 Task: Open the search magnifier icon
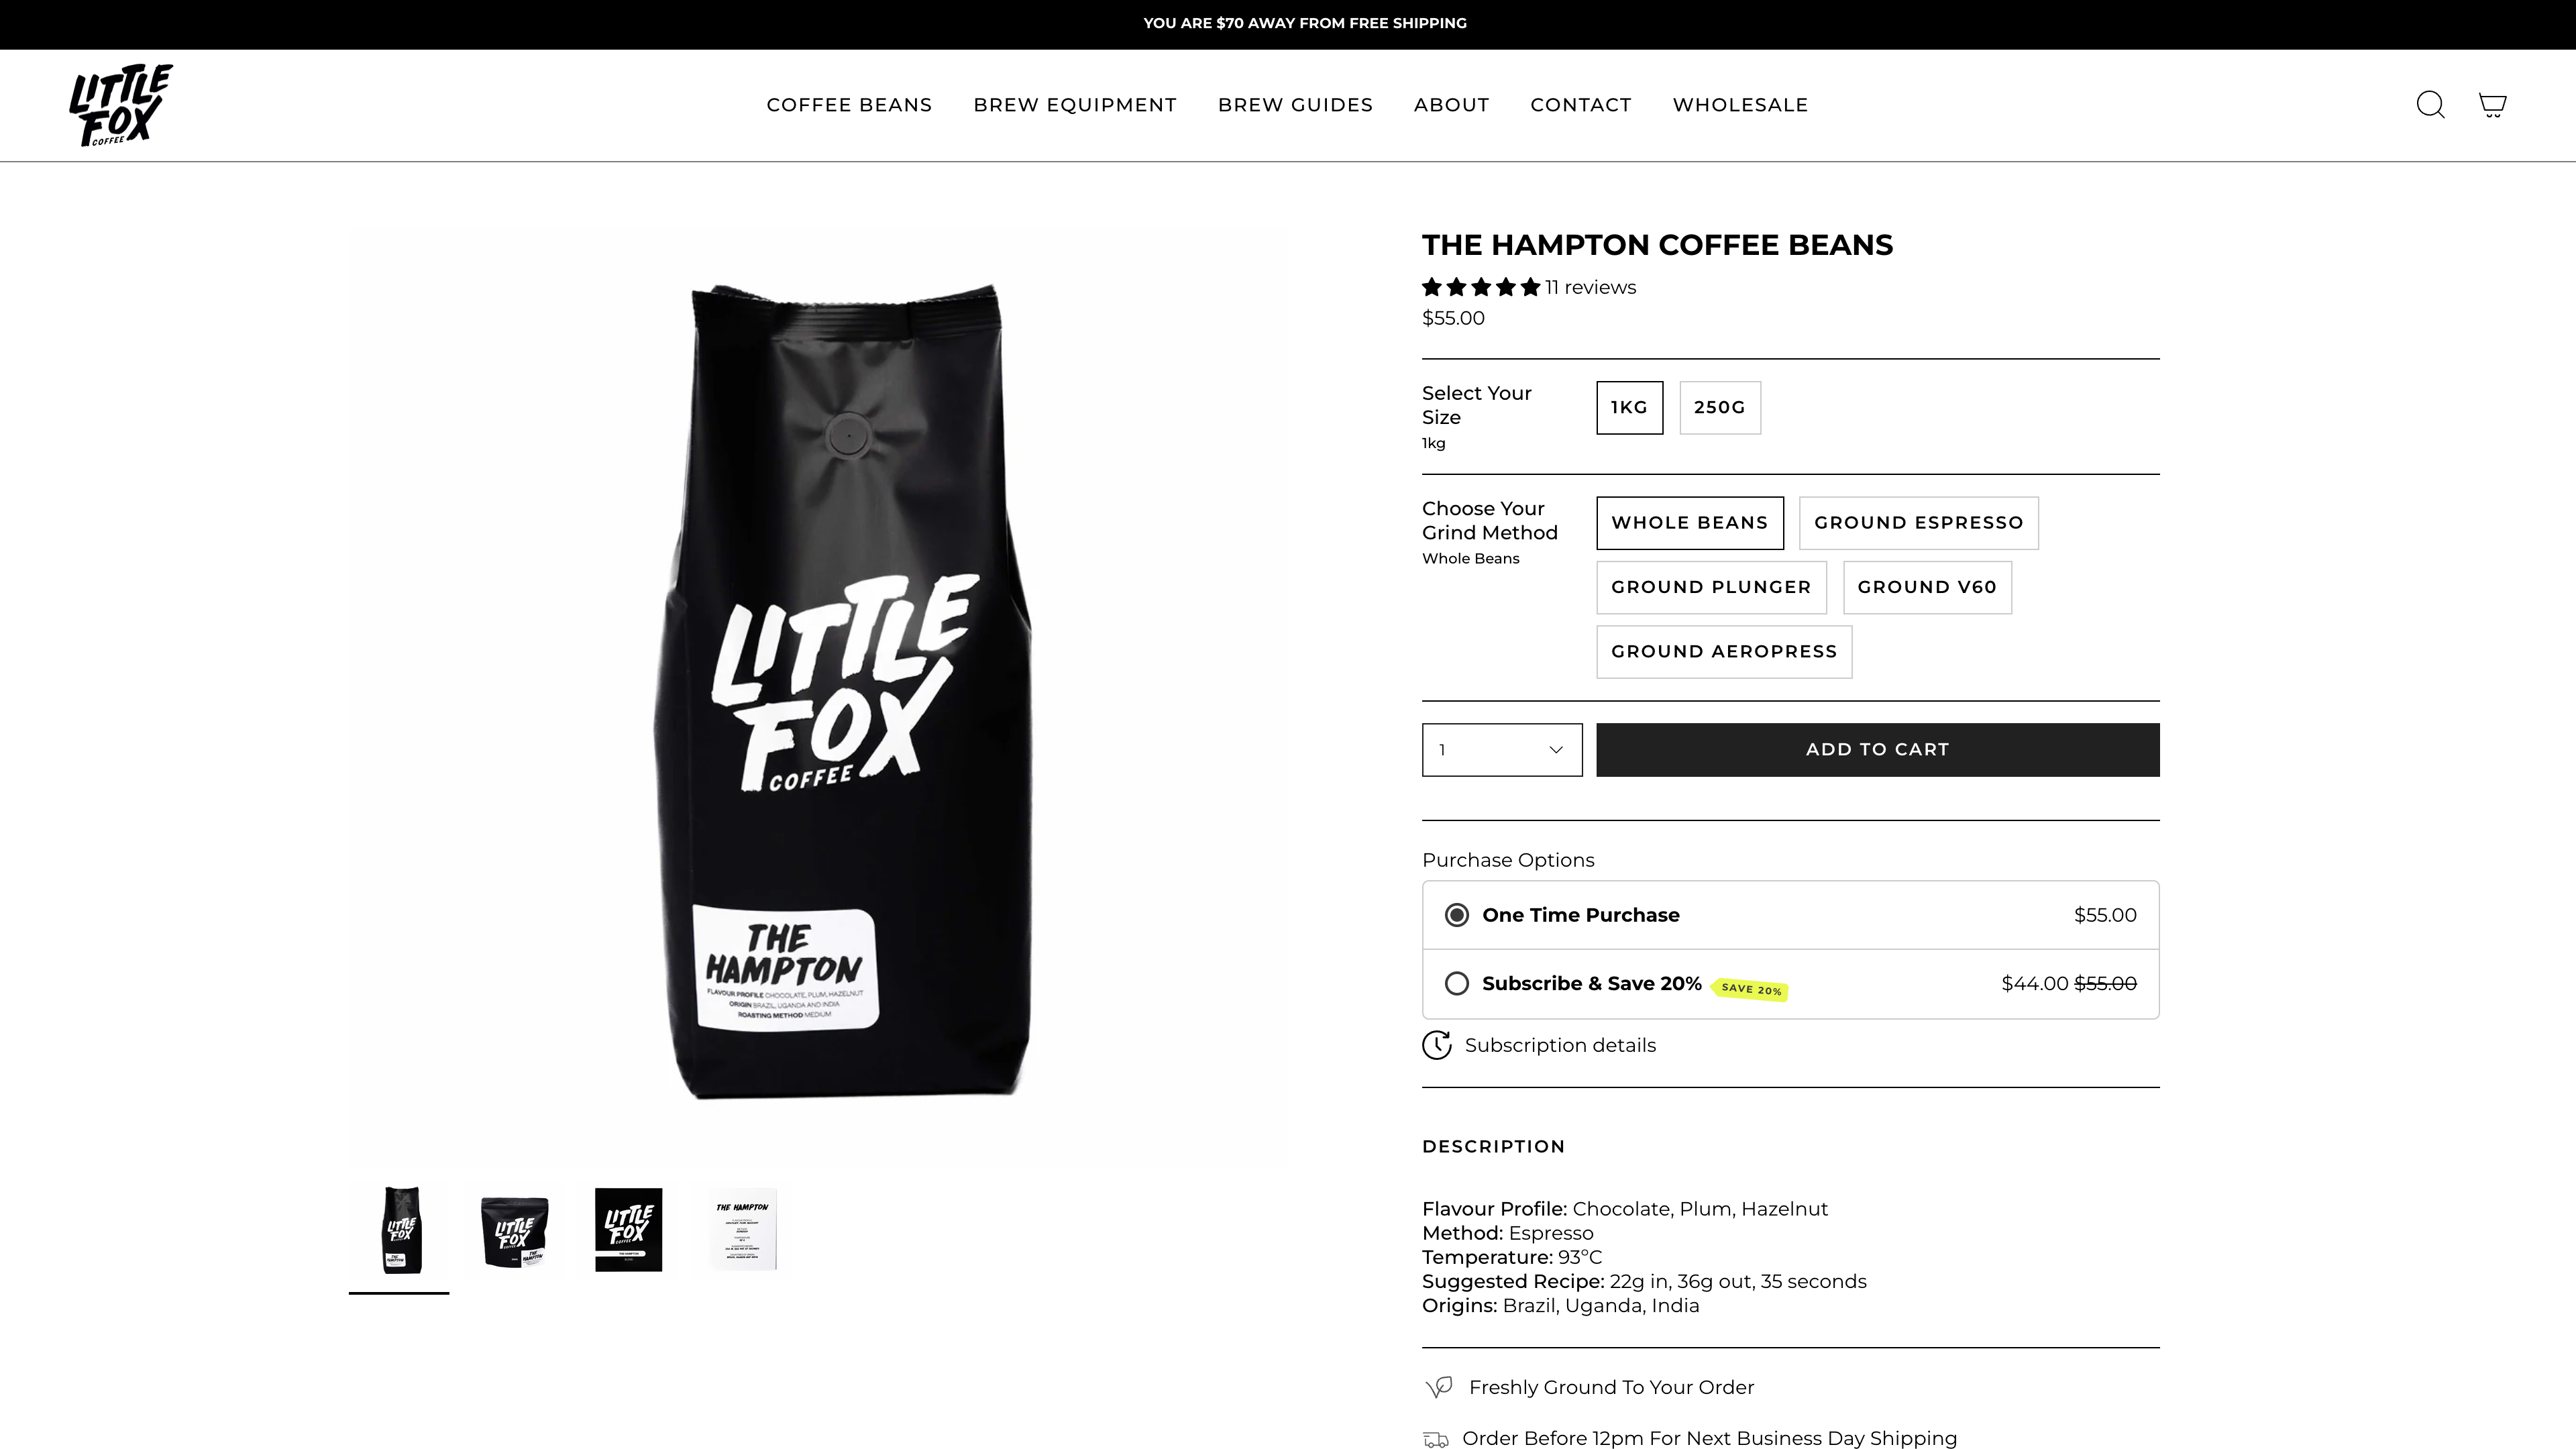[2430, 105]
